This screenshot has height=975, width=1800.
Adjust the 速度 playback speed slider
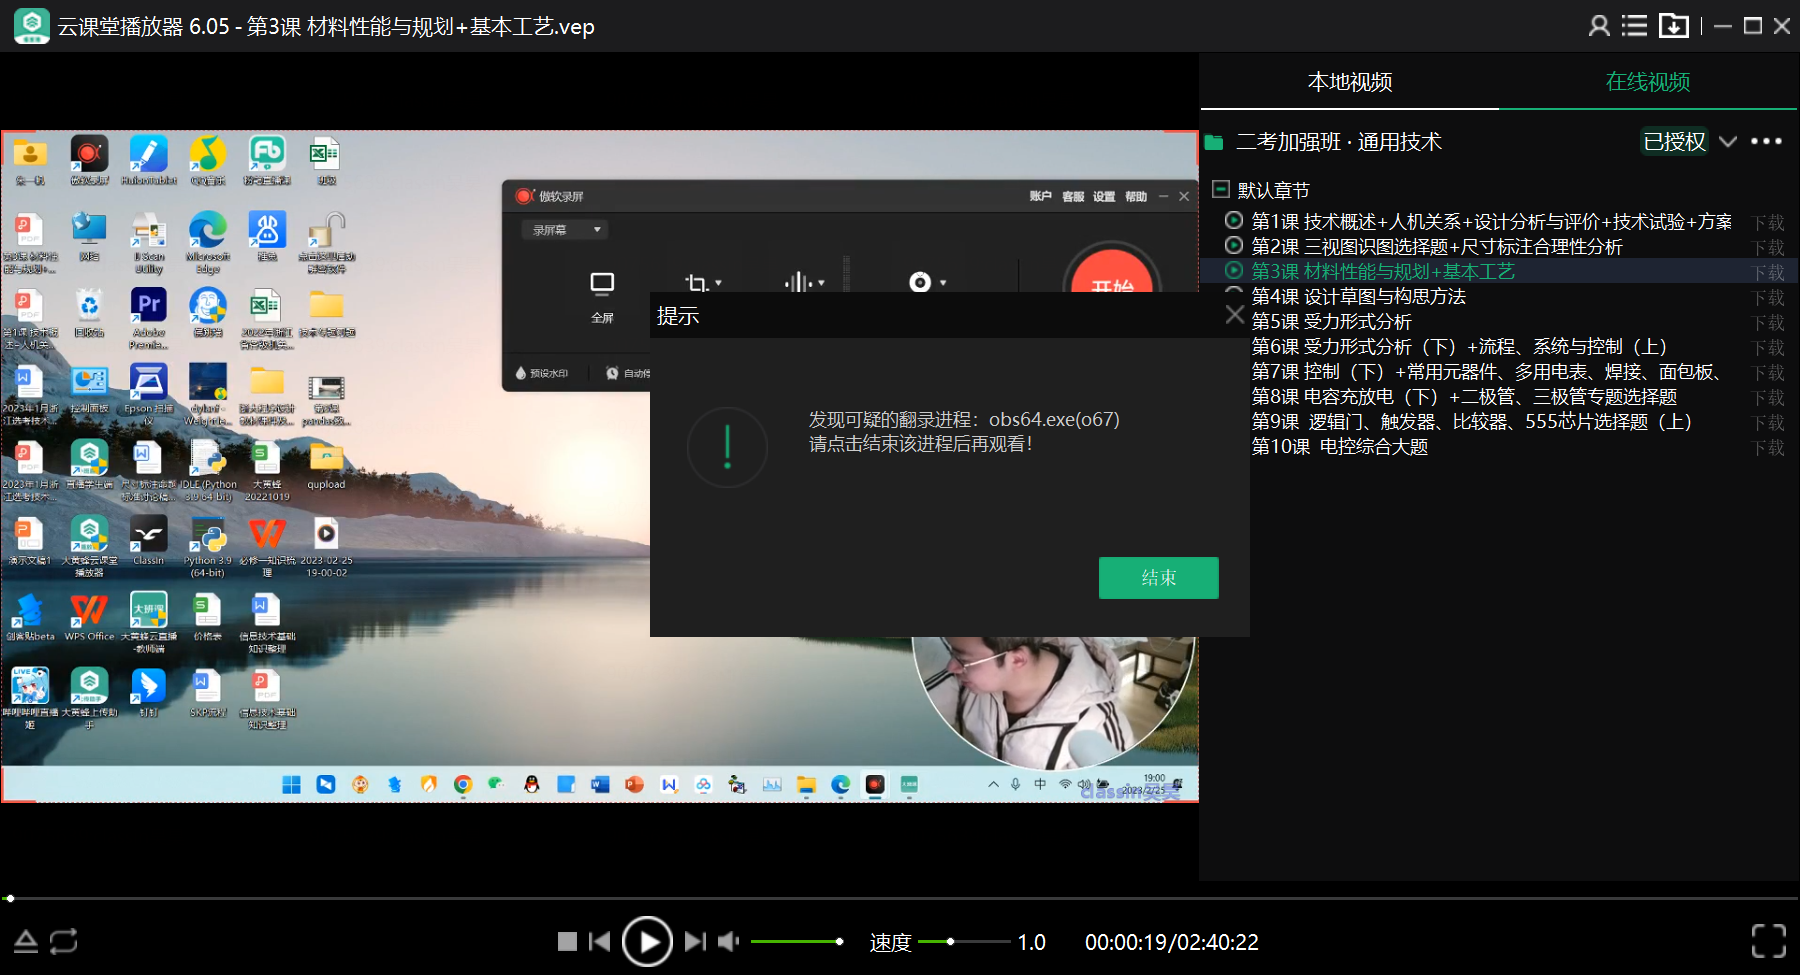(x=964, y=941)
